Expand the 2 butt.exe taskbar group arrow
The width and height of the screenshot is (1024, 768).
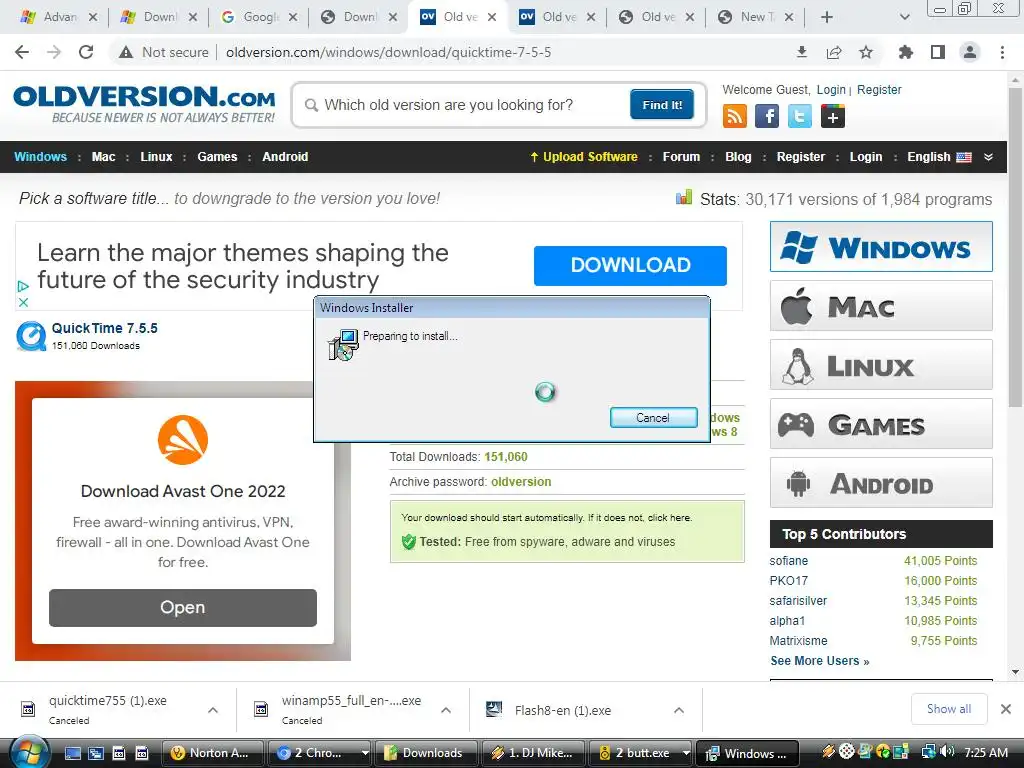tap(685, 753)
